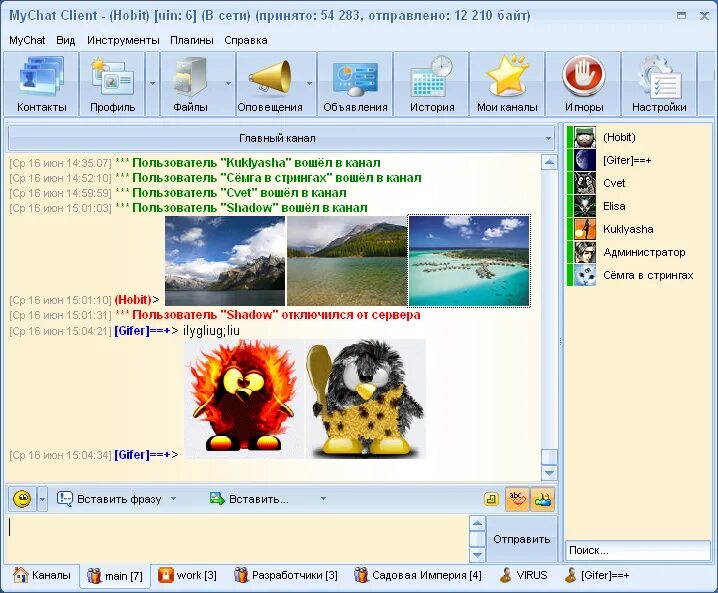The height and width of the screenshot is (593, 718).
Task: Click the Cvet user avatar
Action: point(585,183)
